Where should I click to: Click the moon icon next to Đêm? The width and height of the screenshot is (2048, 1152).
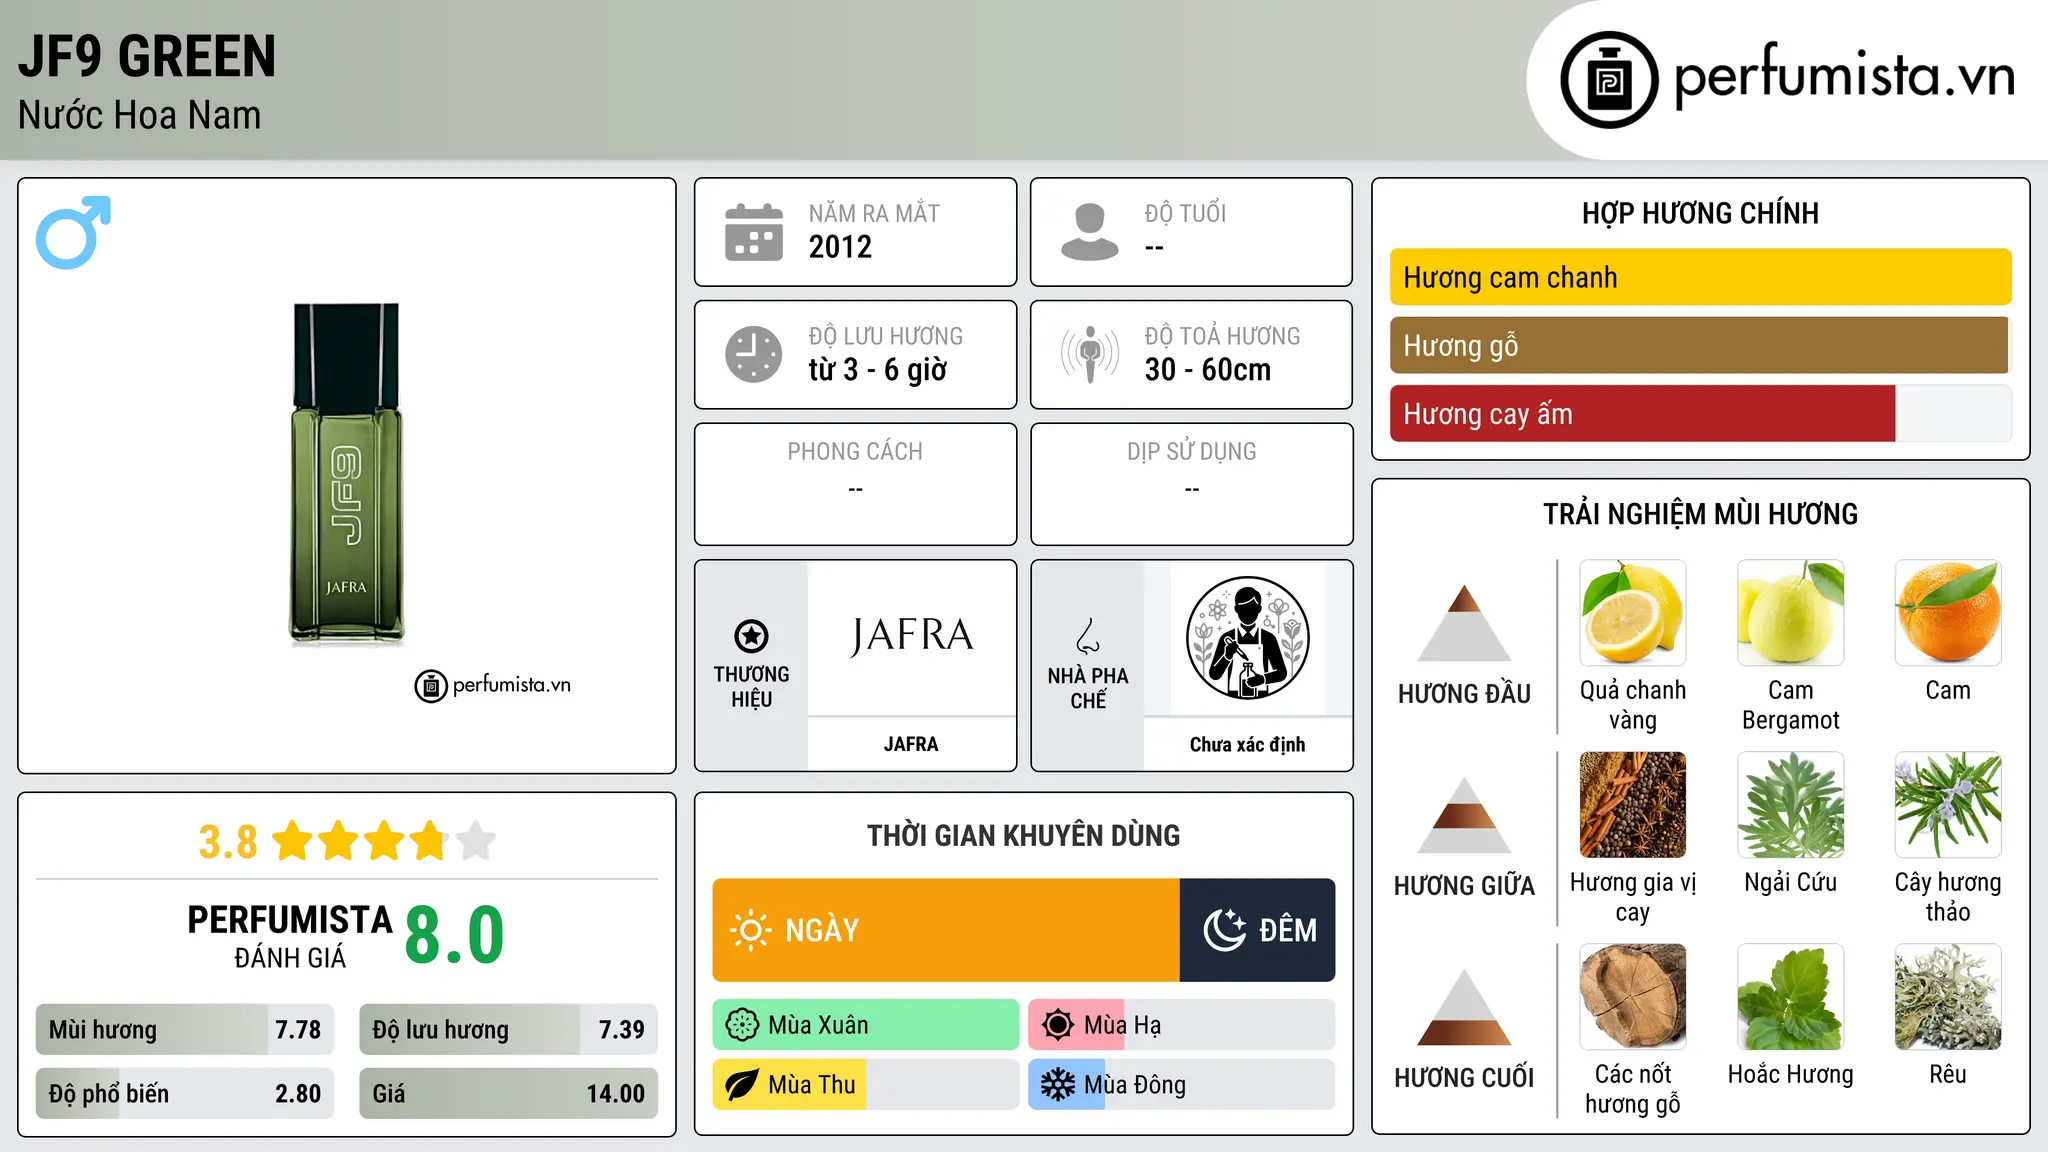click(1224, 930)
